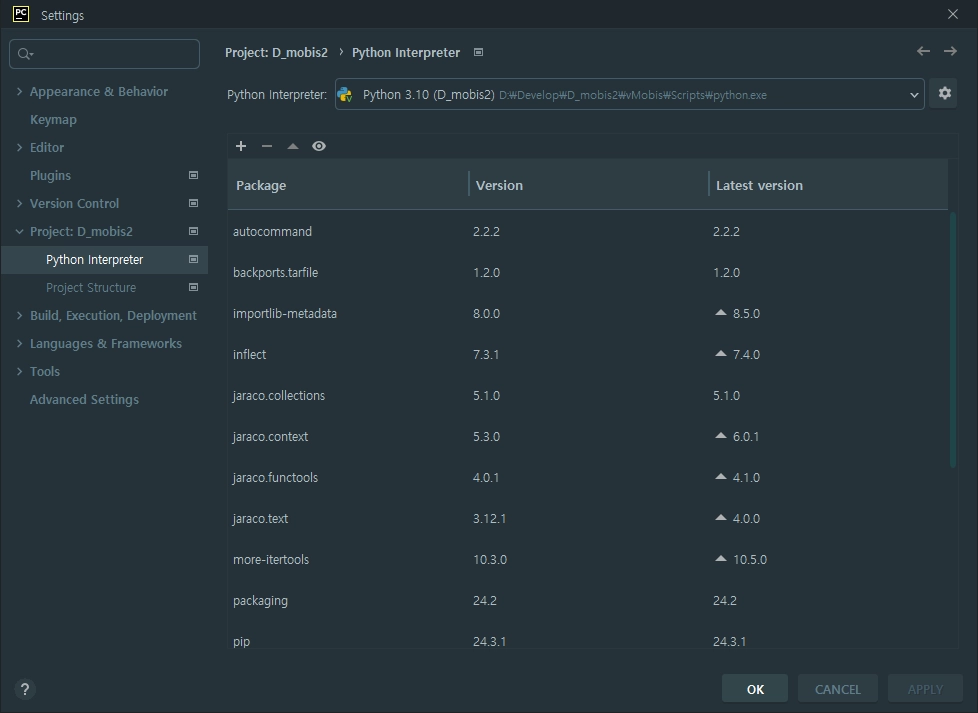The image size is (978, 713).
Task: Click the project-level marker icon beside breadcrumb
Action: pos(478,52)
